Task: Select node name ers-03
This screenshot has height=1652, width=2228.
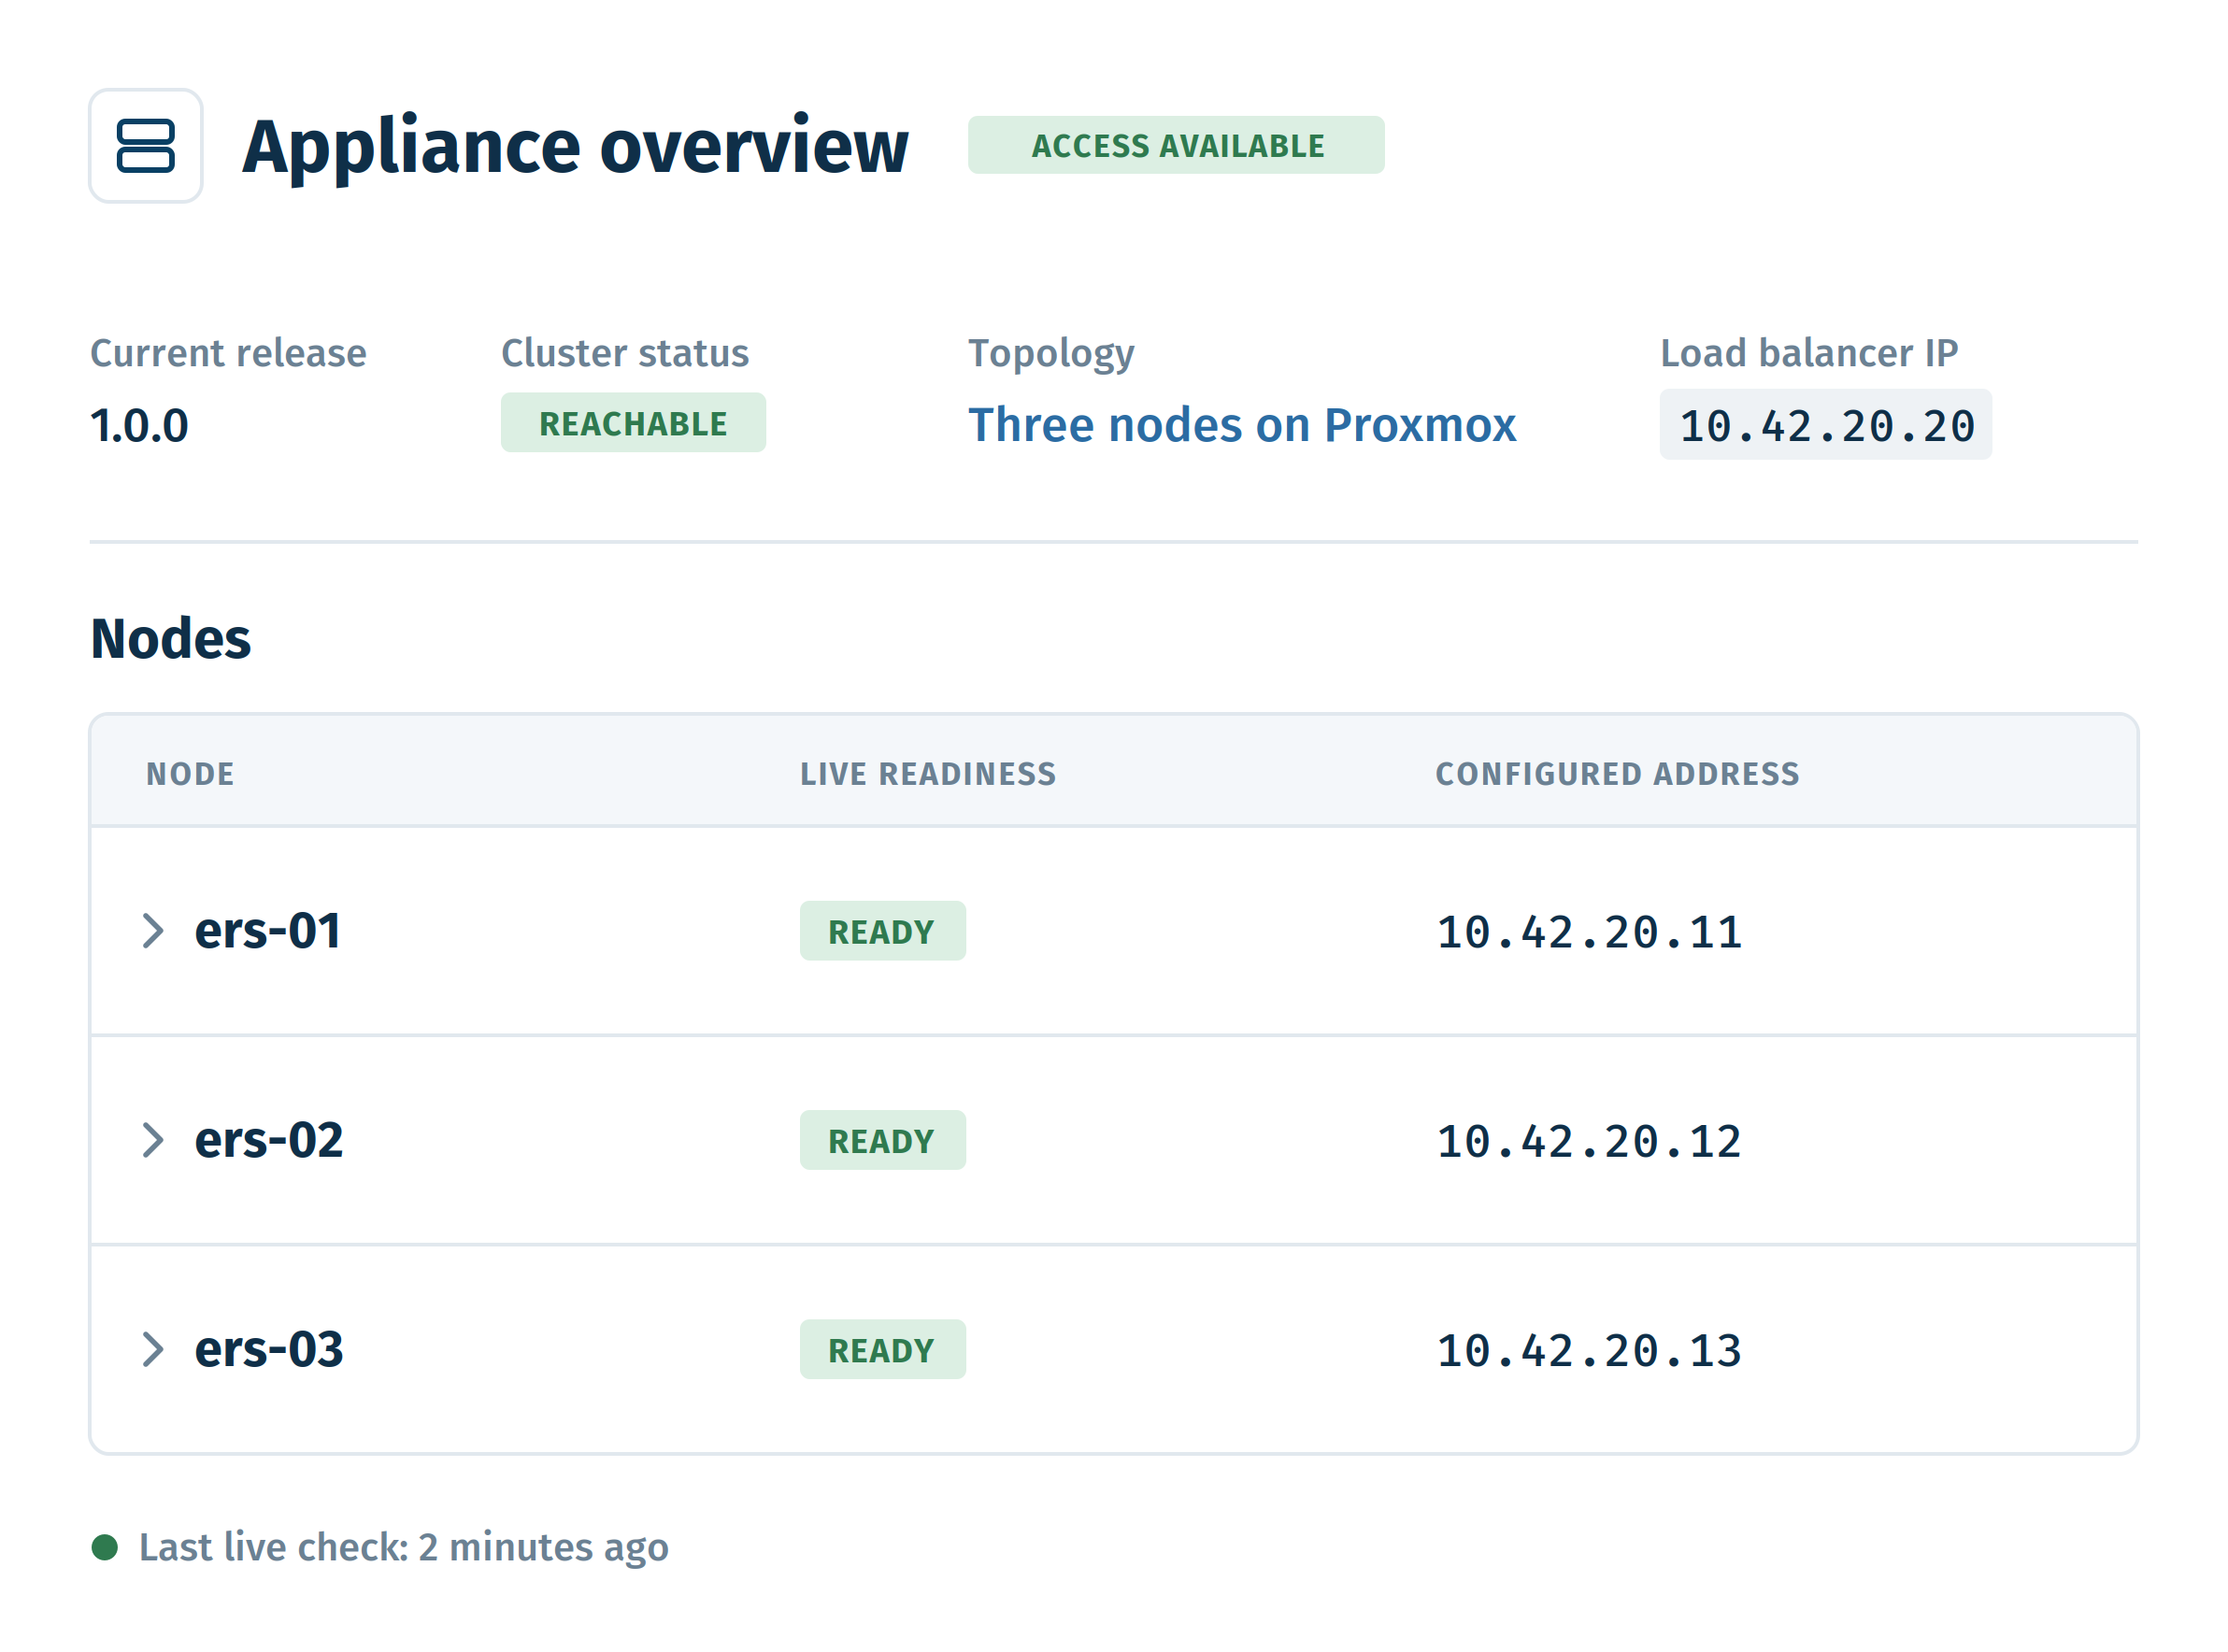Action: (268, 1349)
